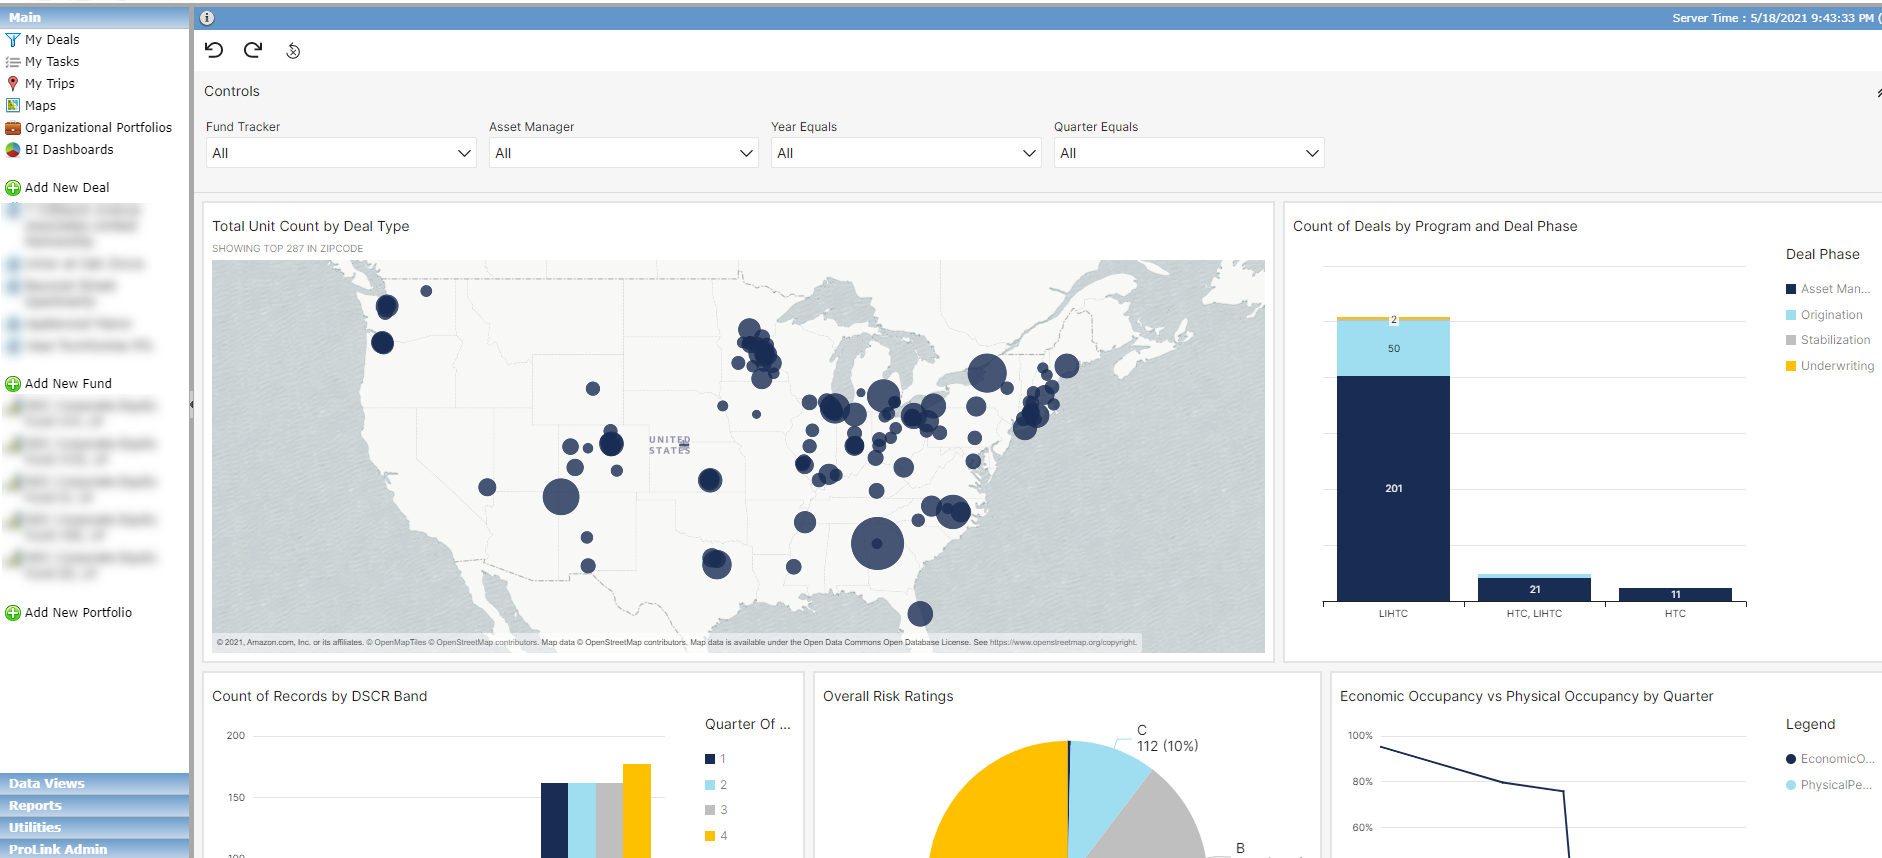Viewport: 1882px width, 858px height.
Task: Click the My Deals funnel icon
Action: tap(13, 40)
